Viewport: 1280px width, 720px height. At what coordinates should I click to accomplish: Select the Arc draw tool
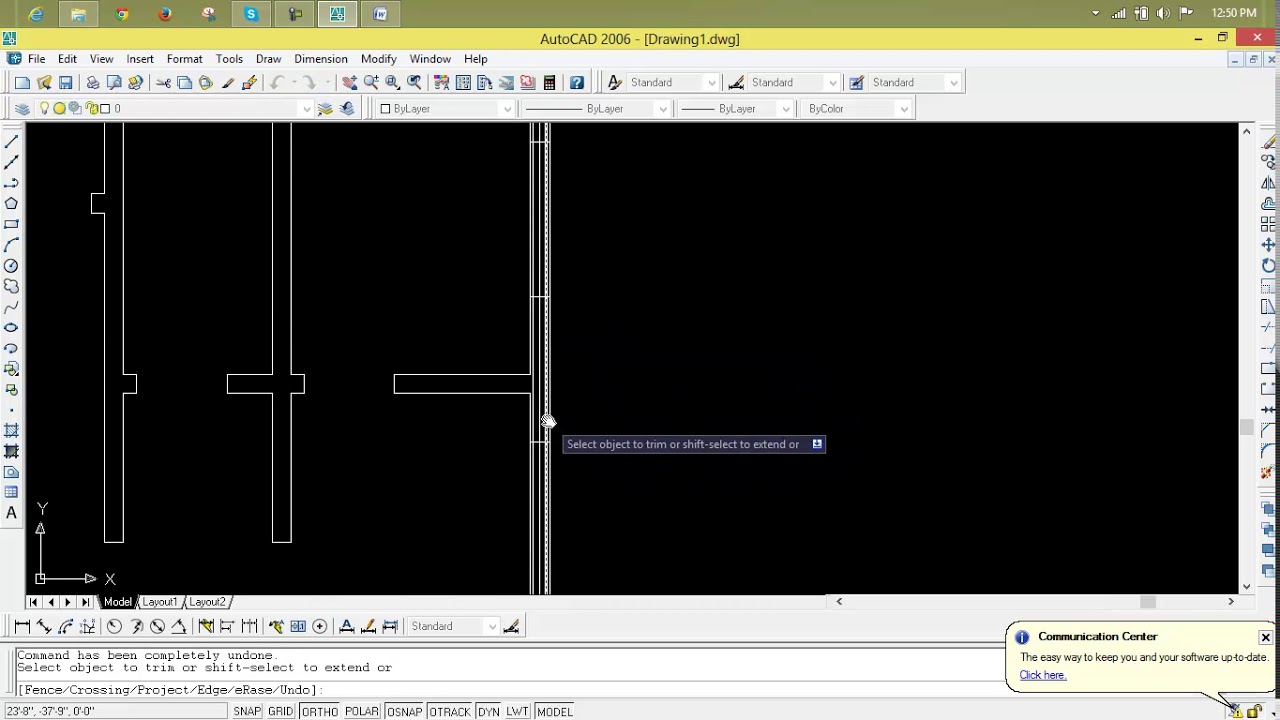click(x=11, y=245)
